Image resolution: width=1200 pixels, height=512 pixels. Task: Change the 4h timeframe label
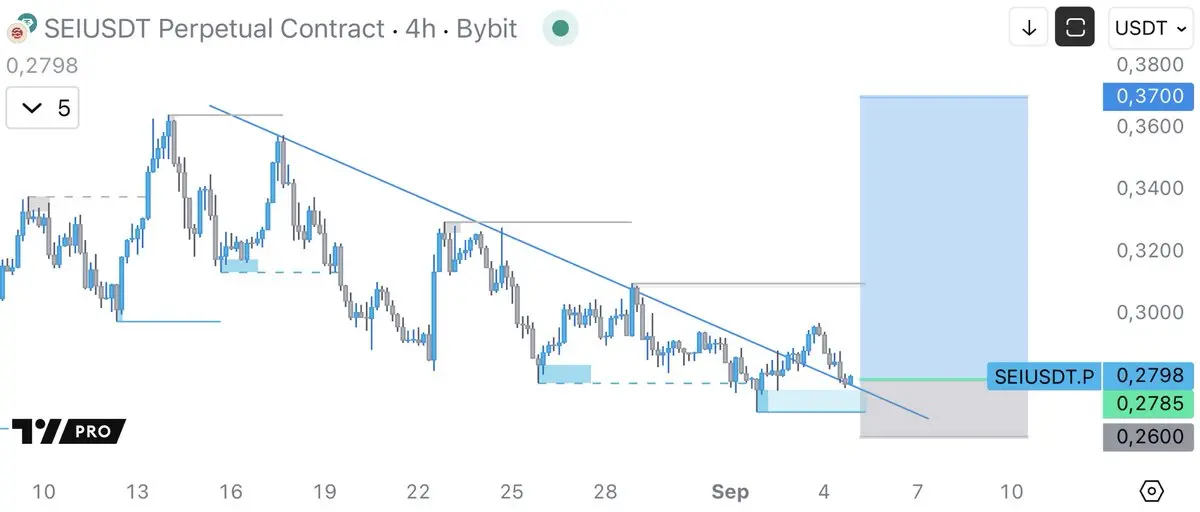point(421,28)
